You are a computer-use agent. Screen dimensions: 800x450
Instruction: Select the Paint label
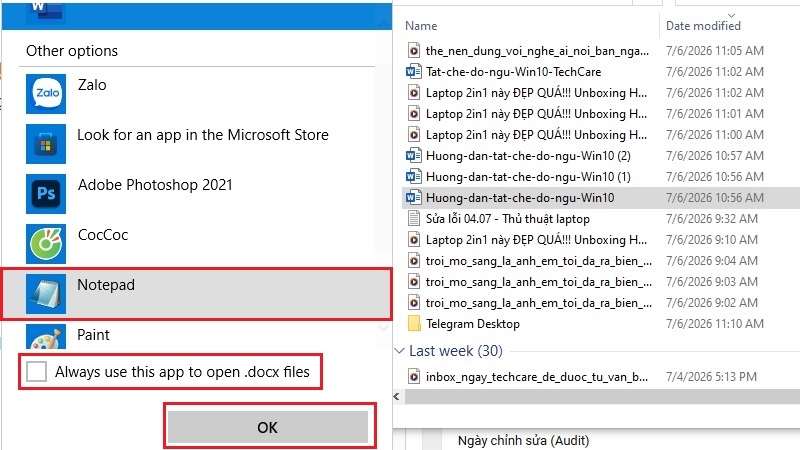coord(93,335)
